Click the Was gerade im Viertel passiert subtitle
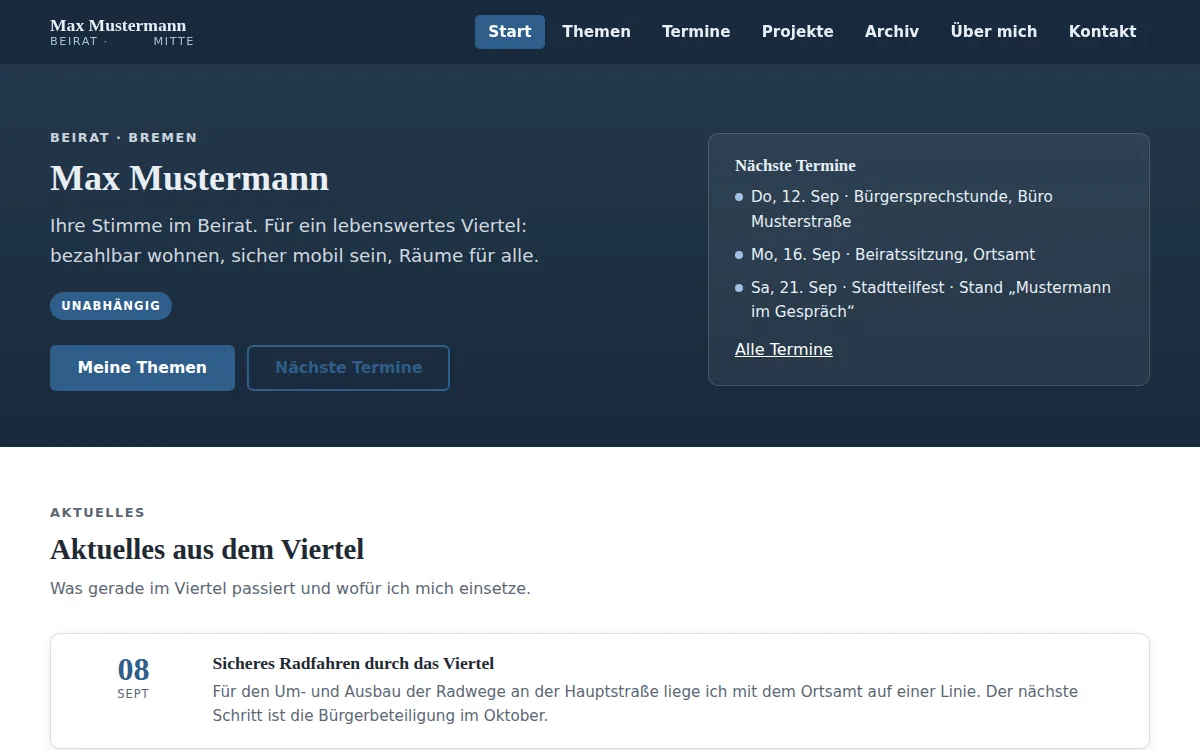This screenshot has height=750, width=1200. 290,589
